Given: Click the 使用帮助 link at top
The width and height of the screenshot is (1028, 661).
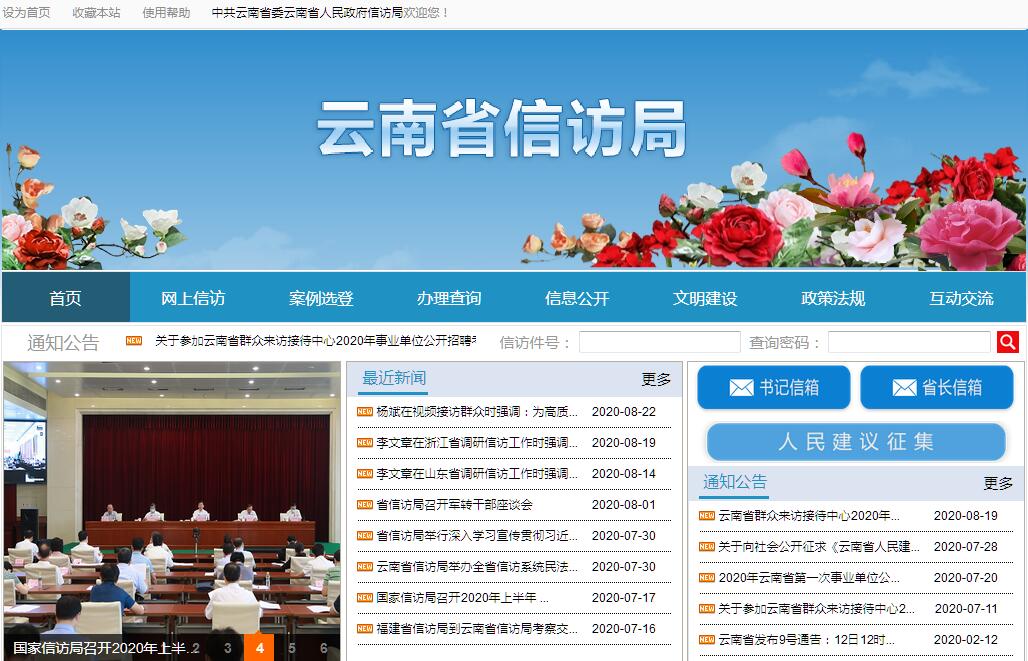Looking at the screenshot, I should coord(166,13).
